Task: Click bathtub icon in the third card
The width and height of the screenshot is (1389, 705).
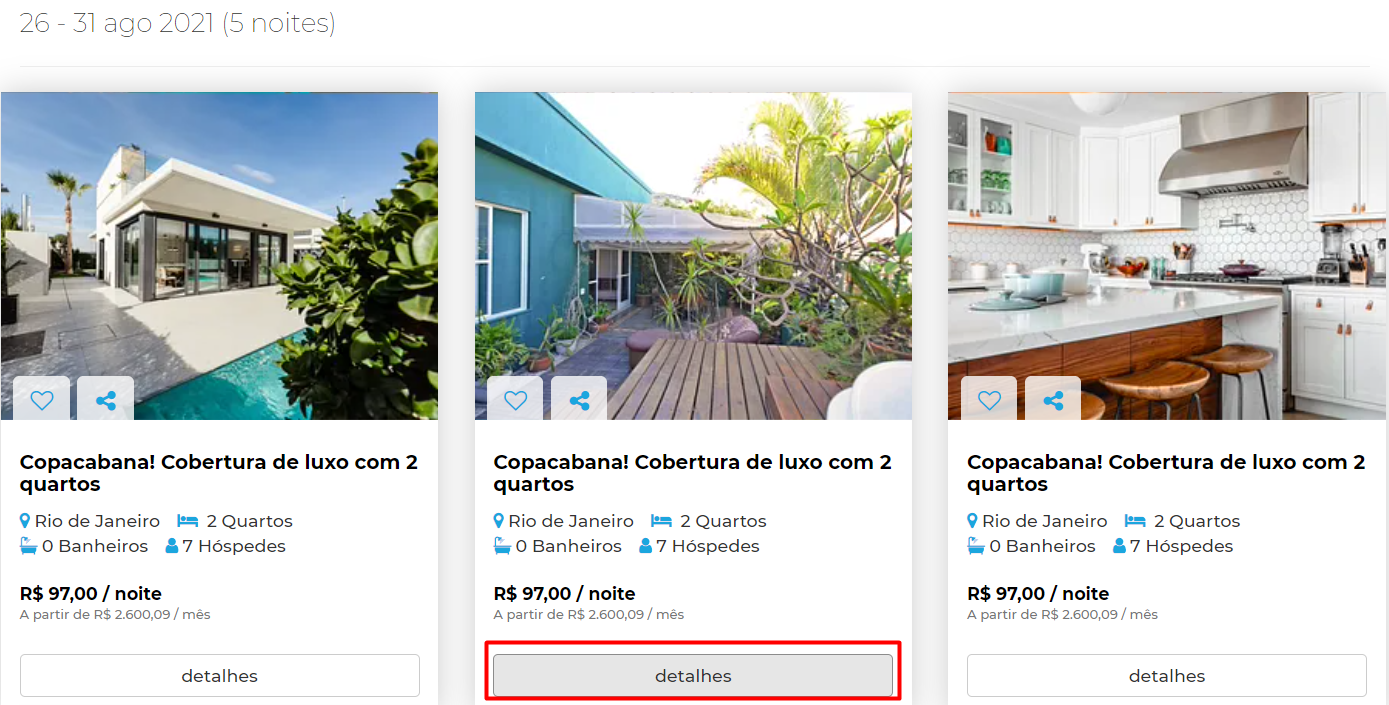Action: (x=976, y=546)
